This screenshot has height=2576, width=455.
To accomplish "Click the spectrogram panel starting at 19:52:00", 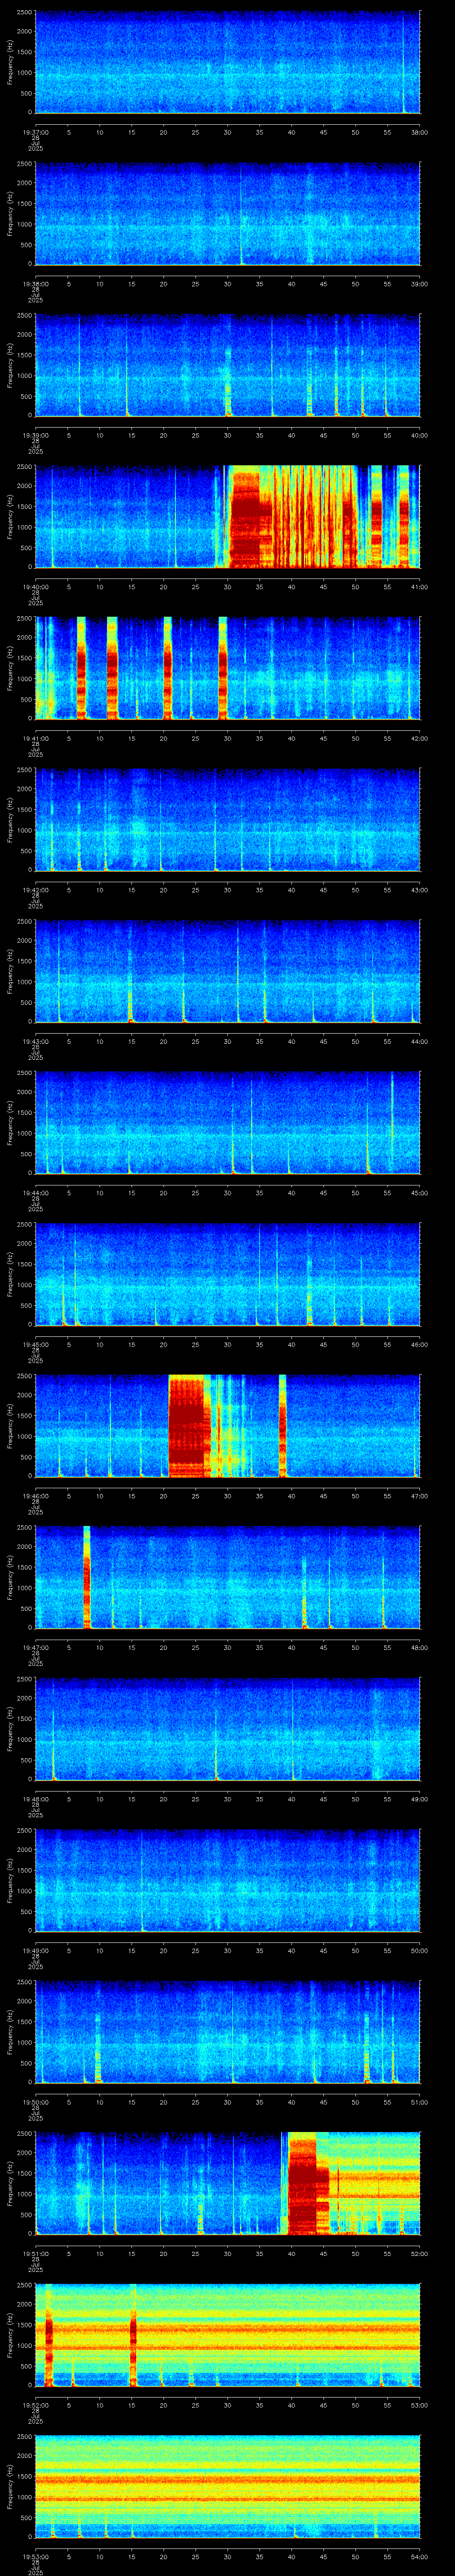I will (227, 2334).
